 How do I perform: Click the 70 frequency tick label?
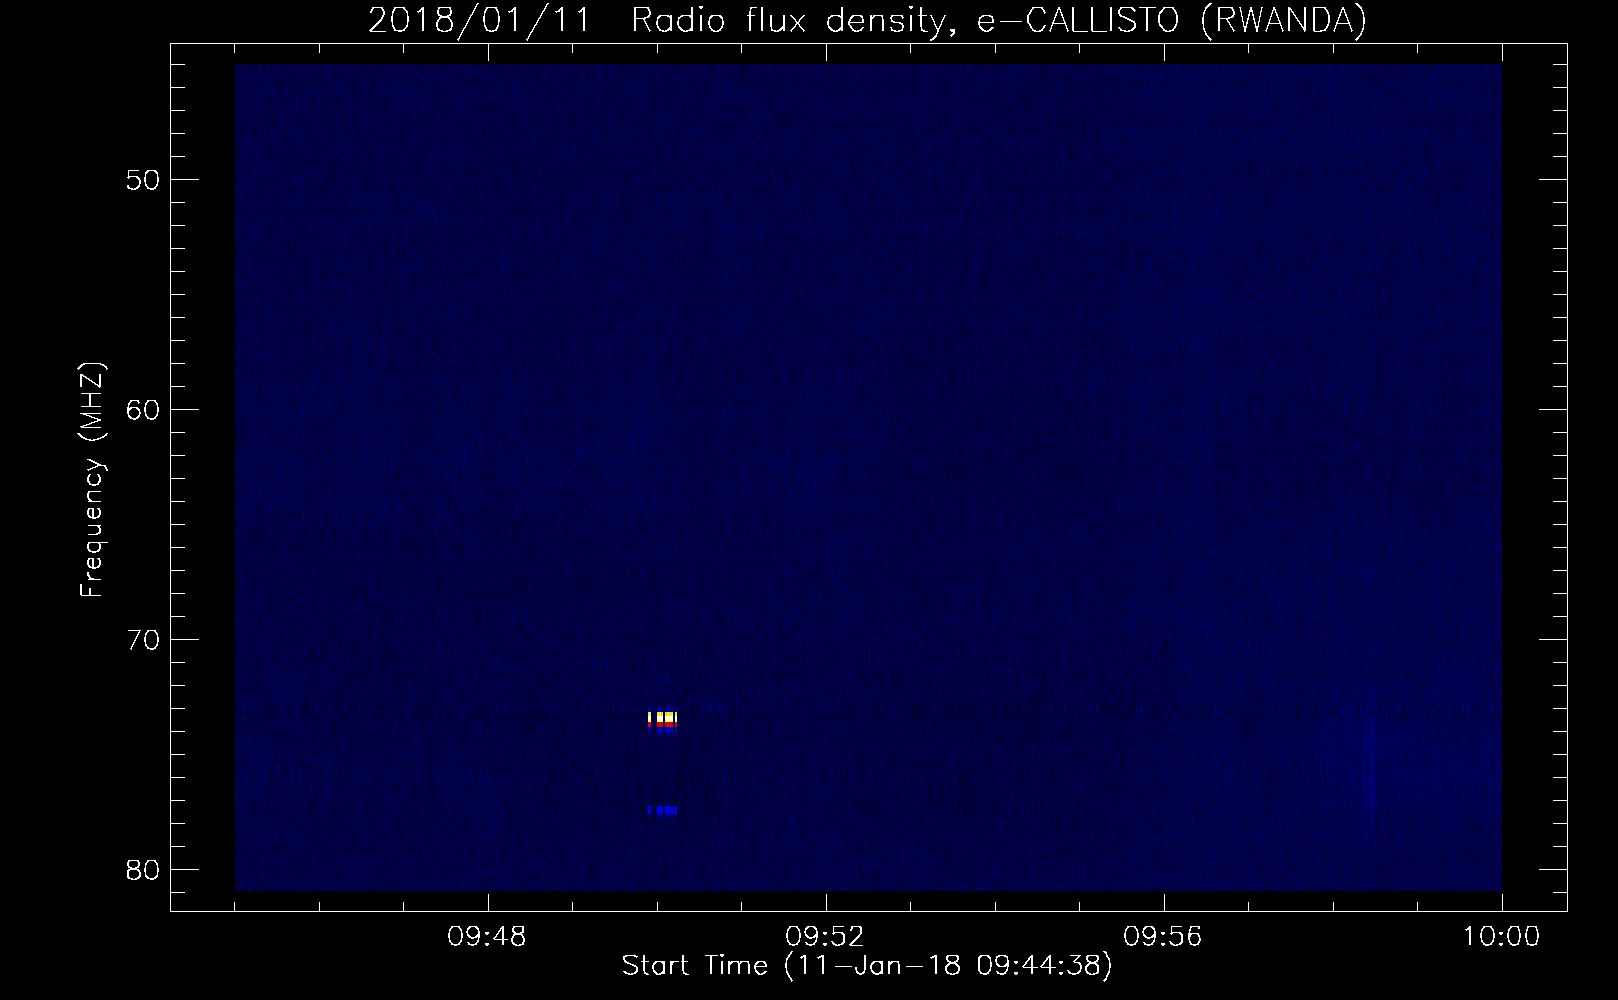(x=143, y=639)
